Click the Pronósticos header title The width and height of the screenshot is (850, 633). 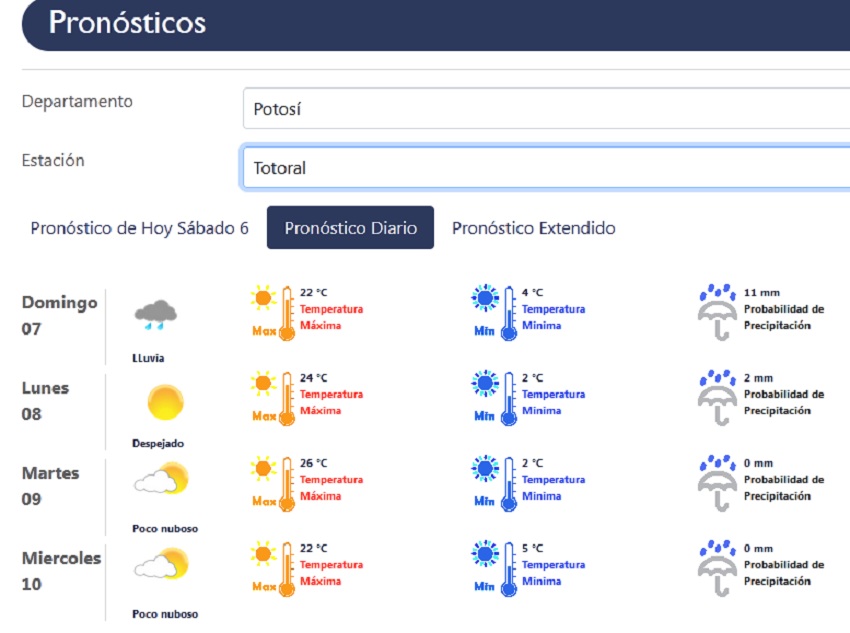click(127, 23)
